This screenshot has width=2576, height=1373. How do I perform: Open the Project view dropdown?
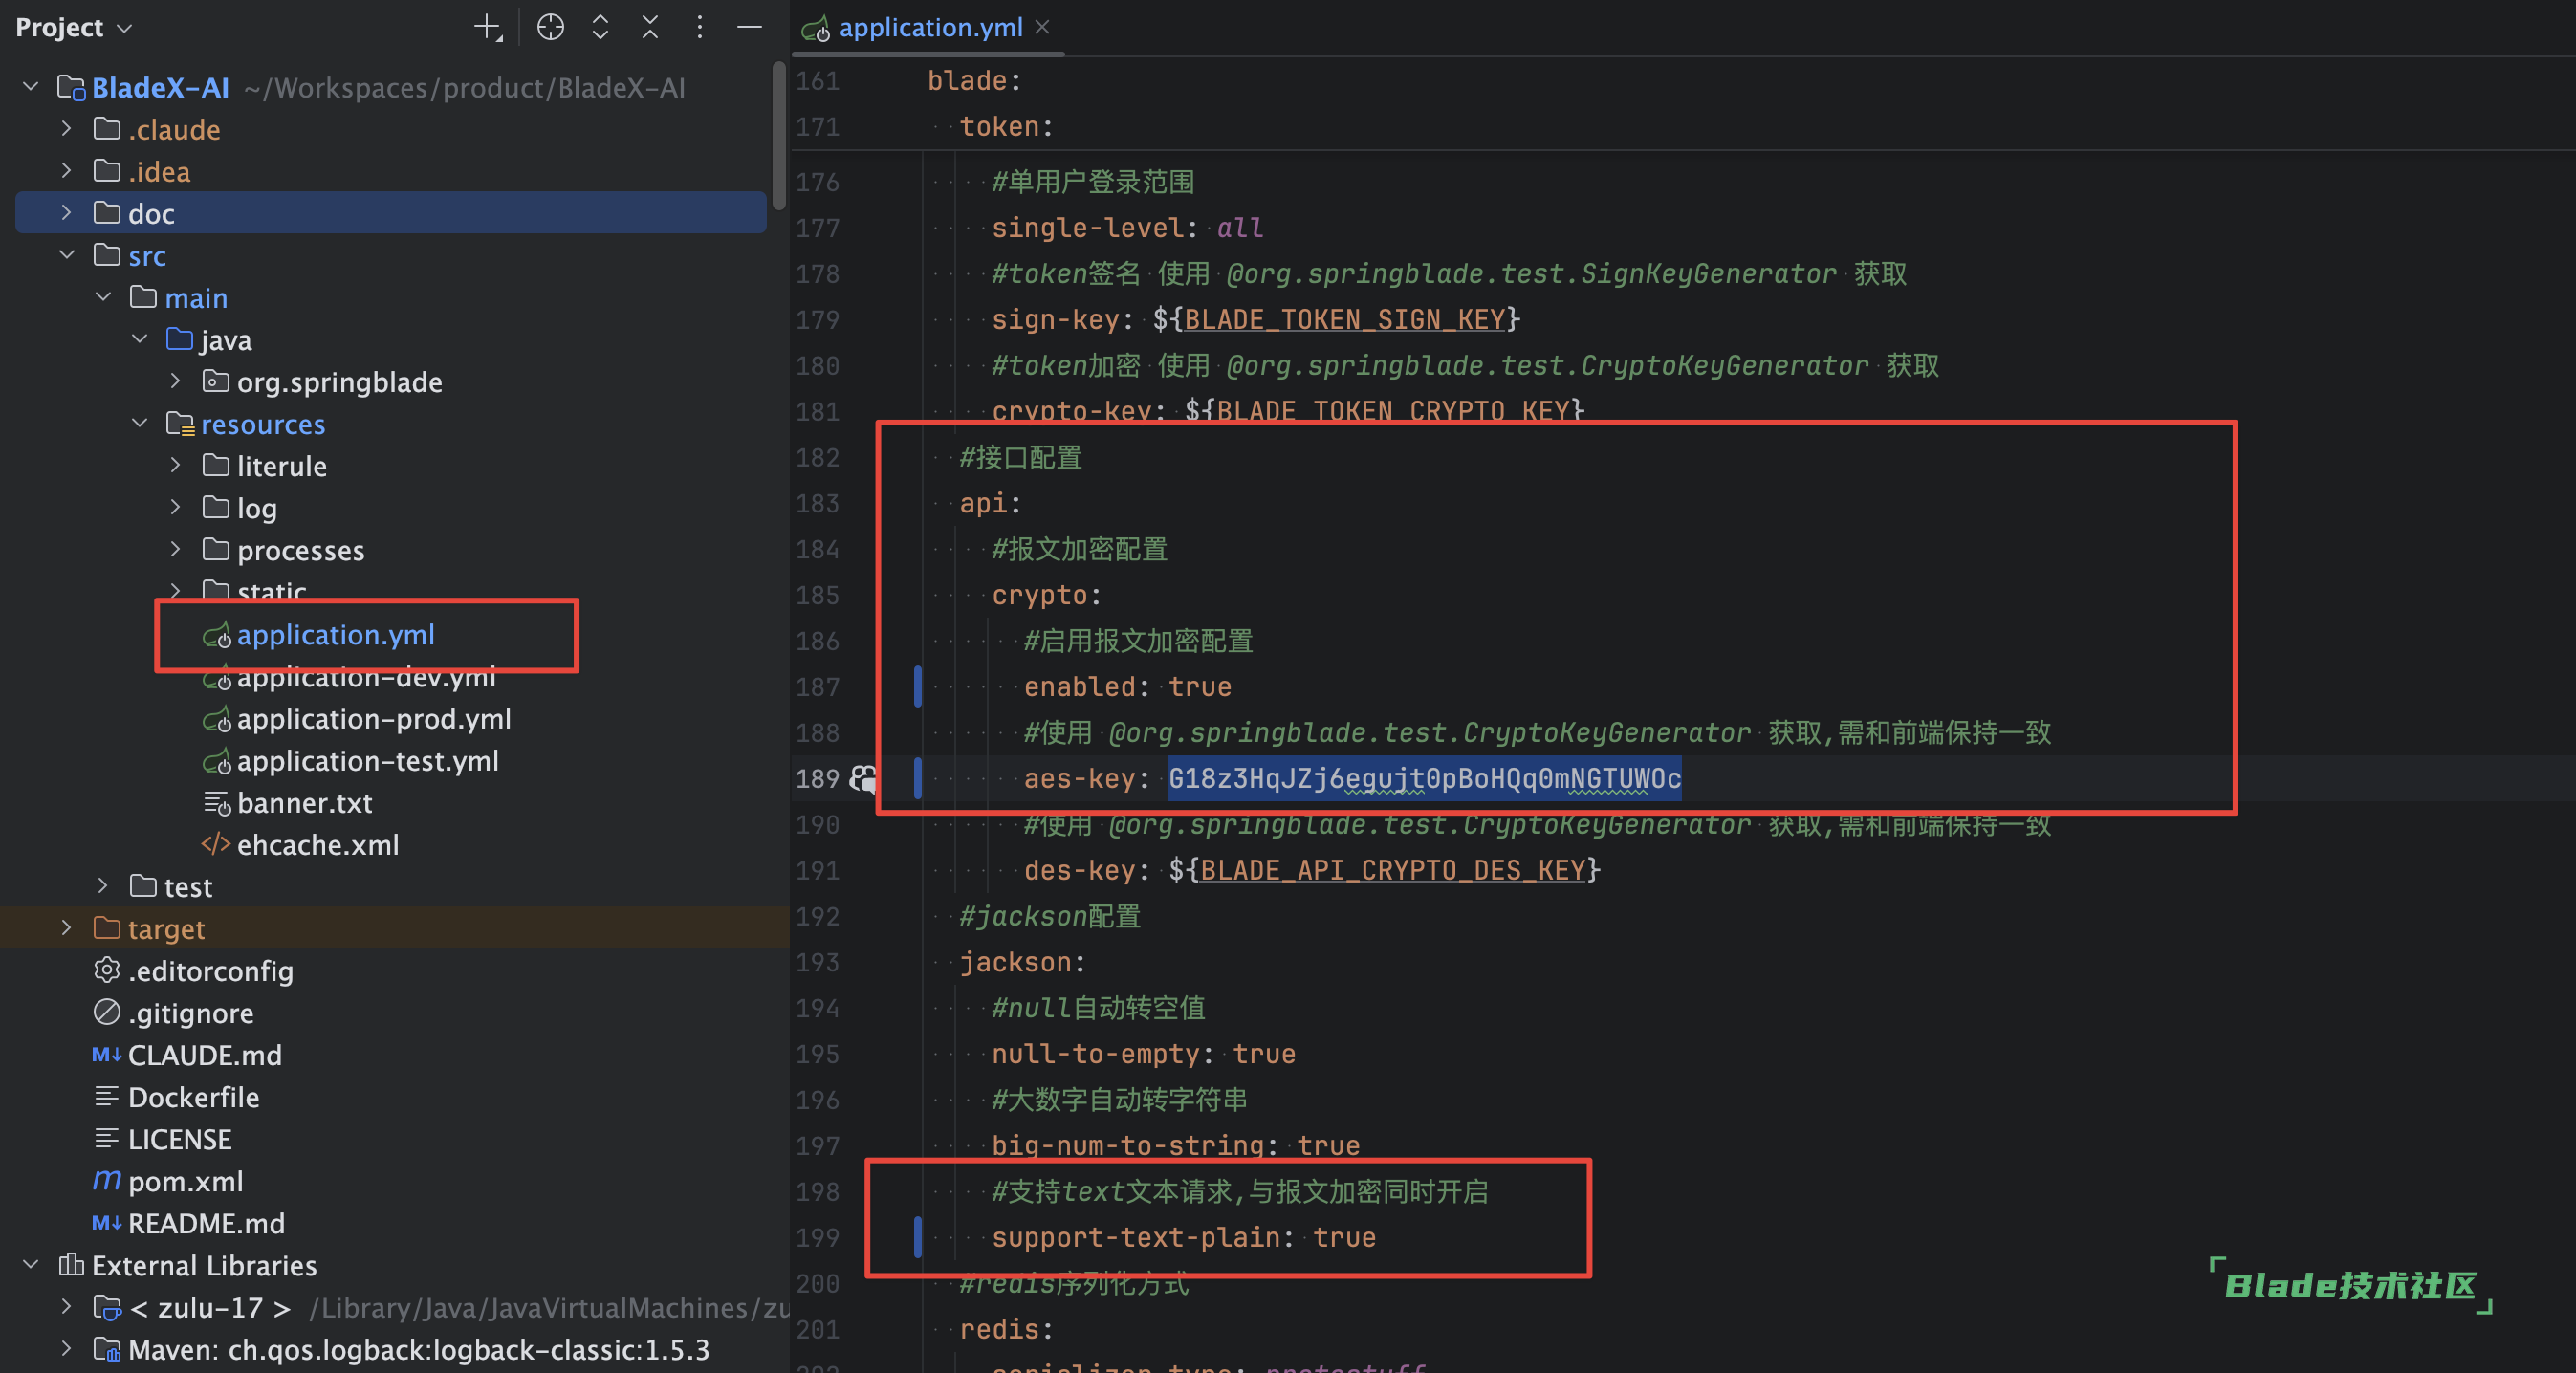pos(74,27)
